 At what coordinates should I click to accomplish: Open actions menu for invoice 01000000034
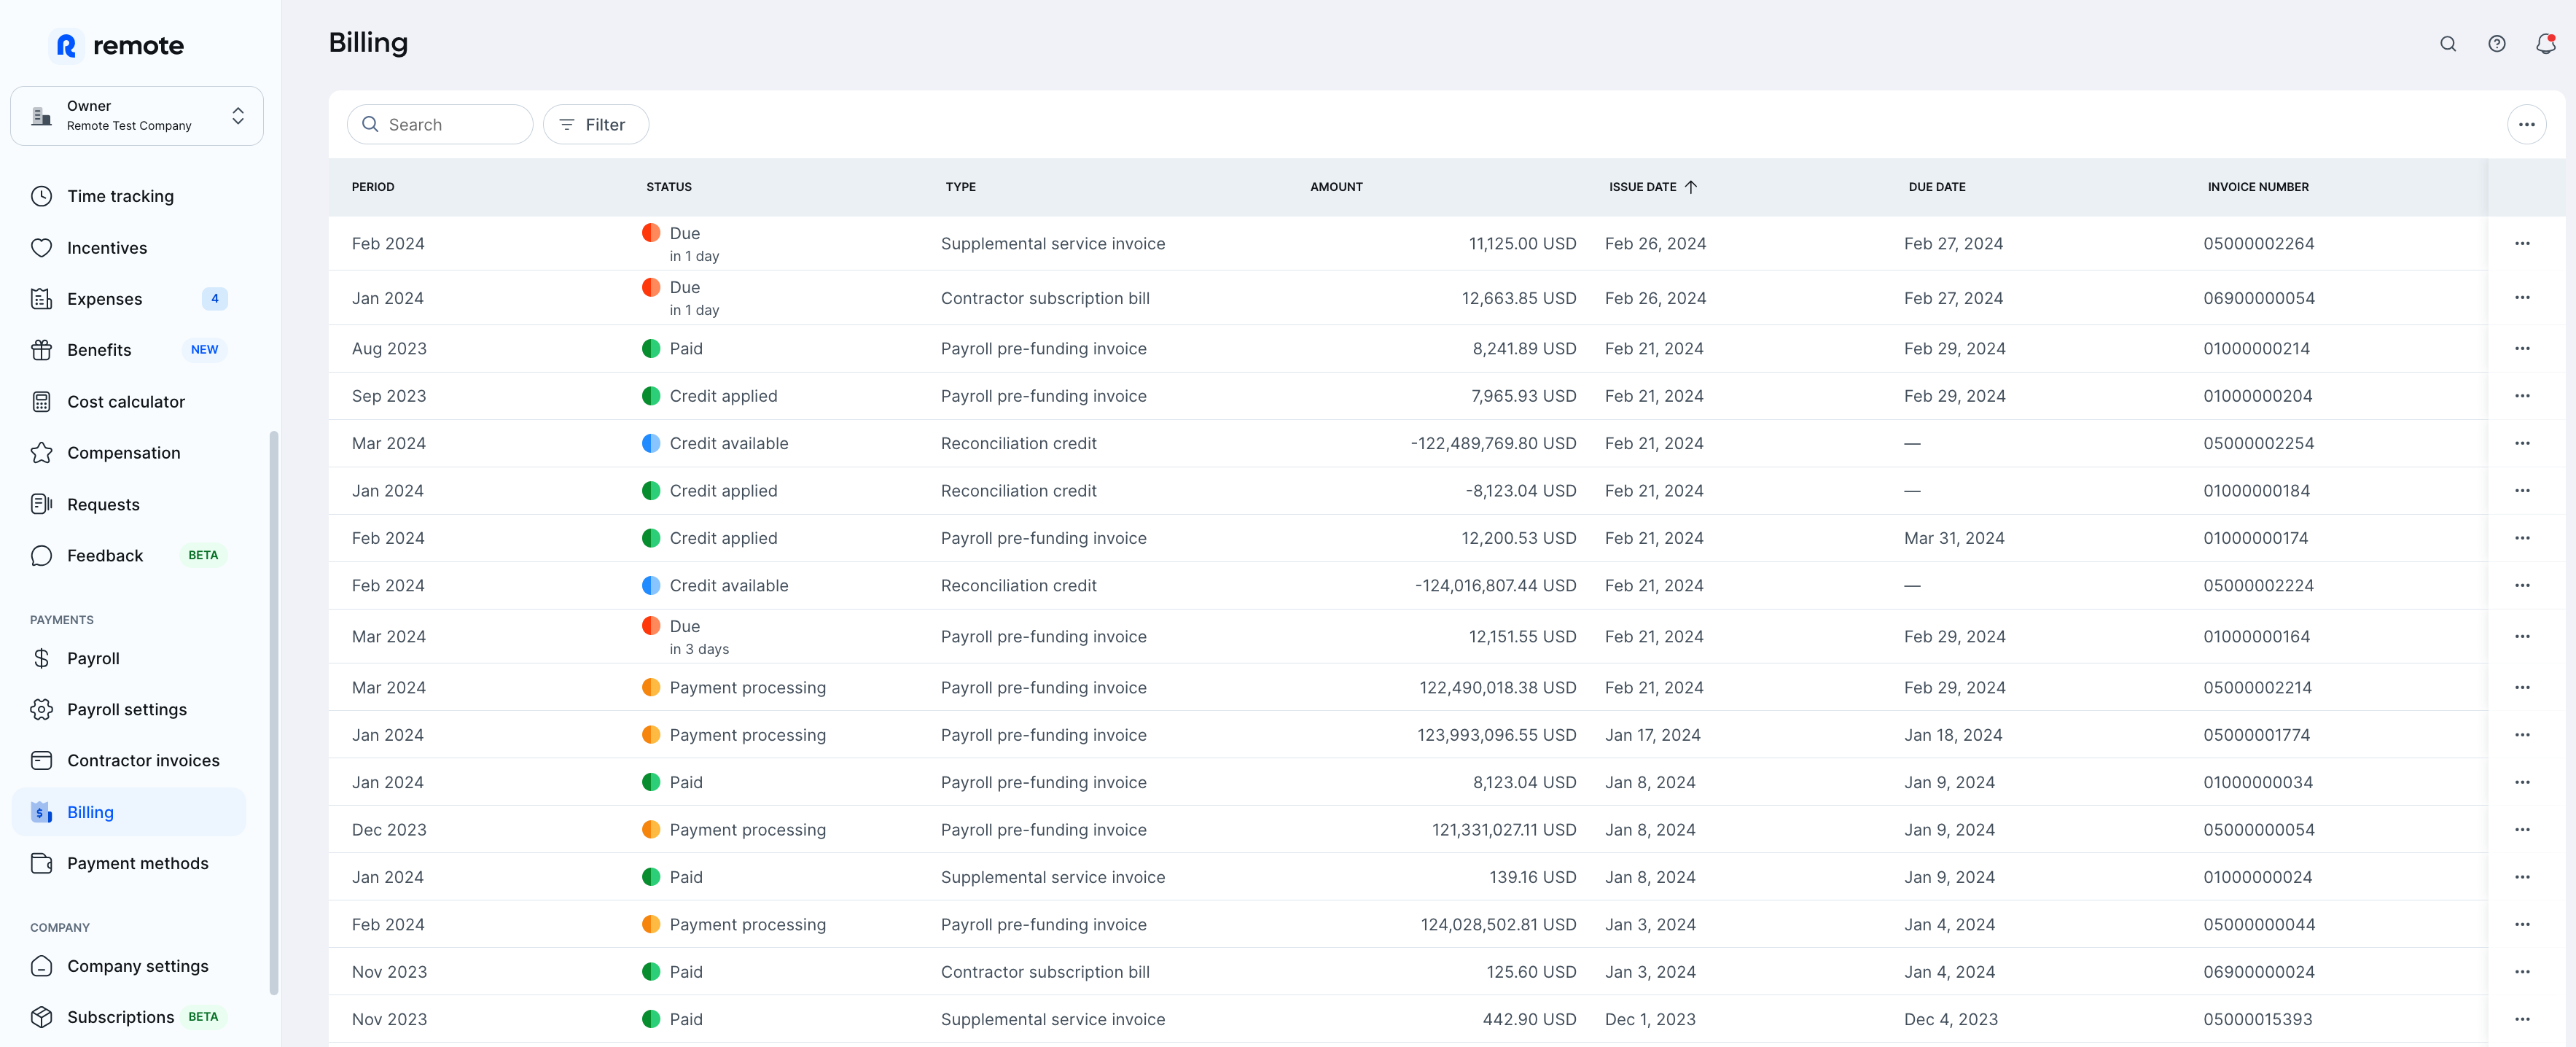(x=2522, y=783)
